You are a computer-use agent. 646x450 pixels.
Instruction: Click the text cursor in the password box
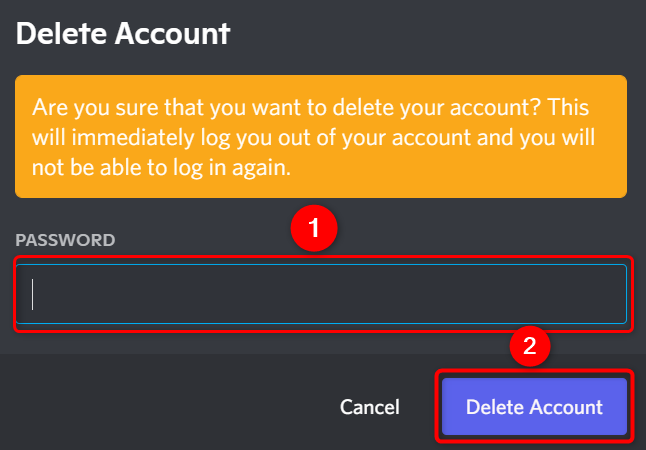33,294
